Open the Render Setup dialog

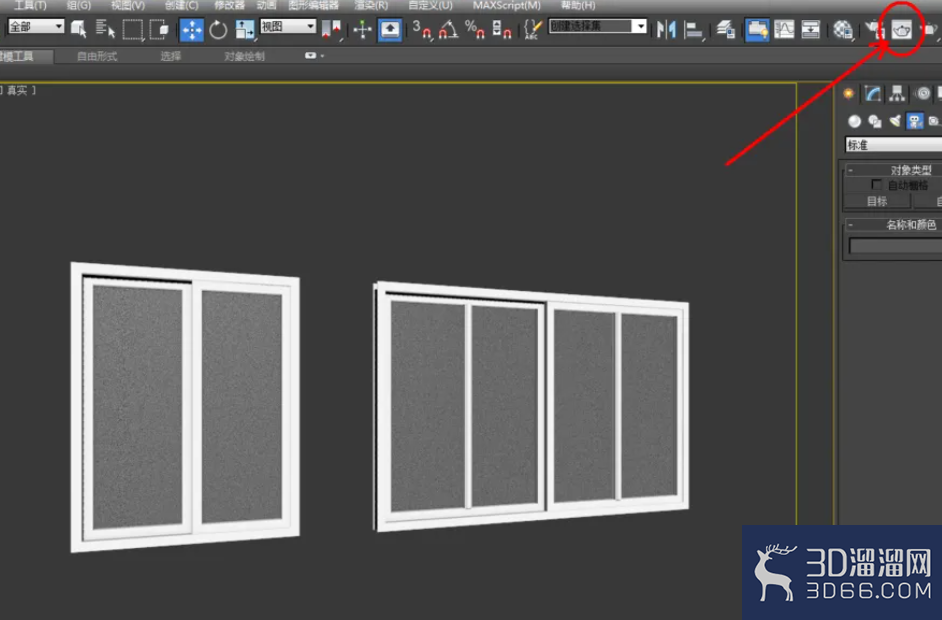pyautogui.click(x=874, y=29)
